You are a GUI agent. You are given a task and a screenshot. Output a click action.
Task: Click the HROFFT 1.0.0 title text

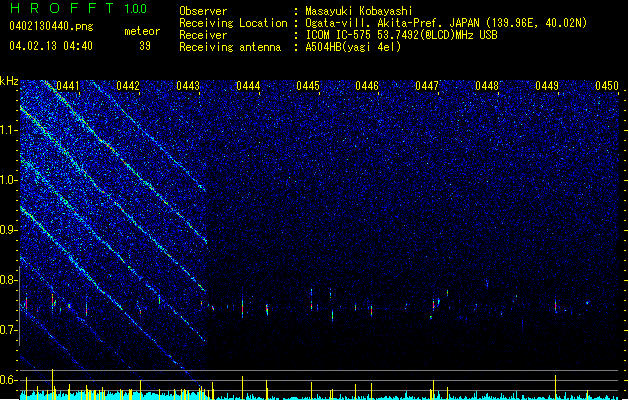click(x=78, y=8)
